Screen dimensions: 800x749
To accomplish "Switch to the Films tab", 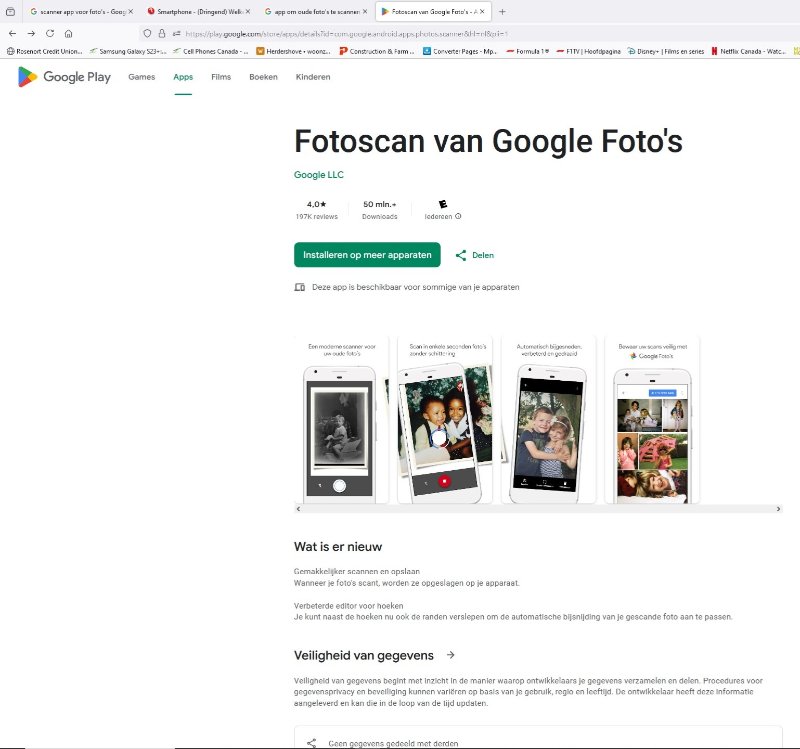I will 220,77.
